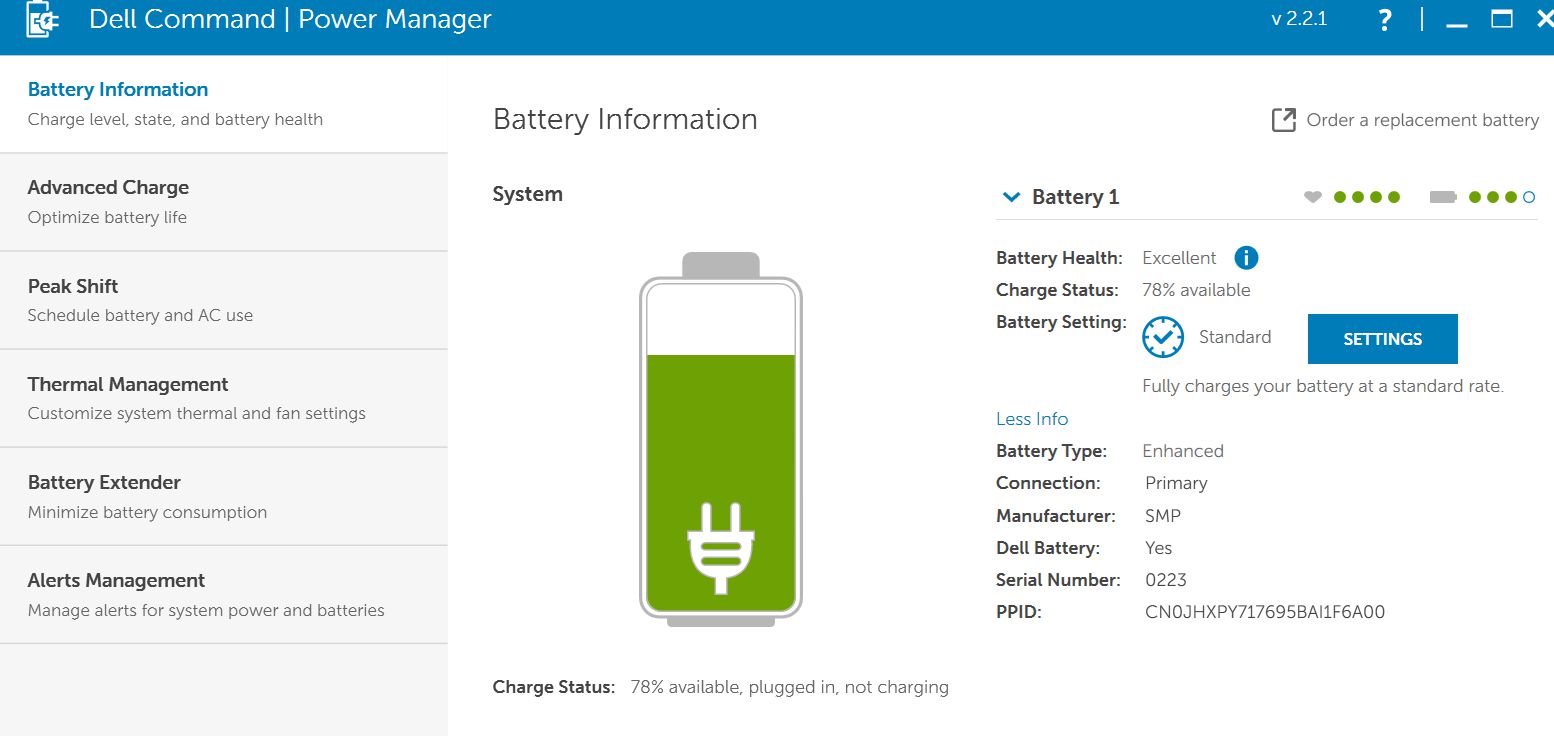The width and height of the screenshot is (1554, 736).
Task: Click the battery health heart icon
Action: pyautogui.click(x=1313, y=197)
